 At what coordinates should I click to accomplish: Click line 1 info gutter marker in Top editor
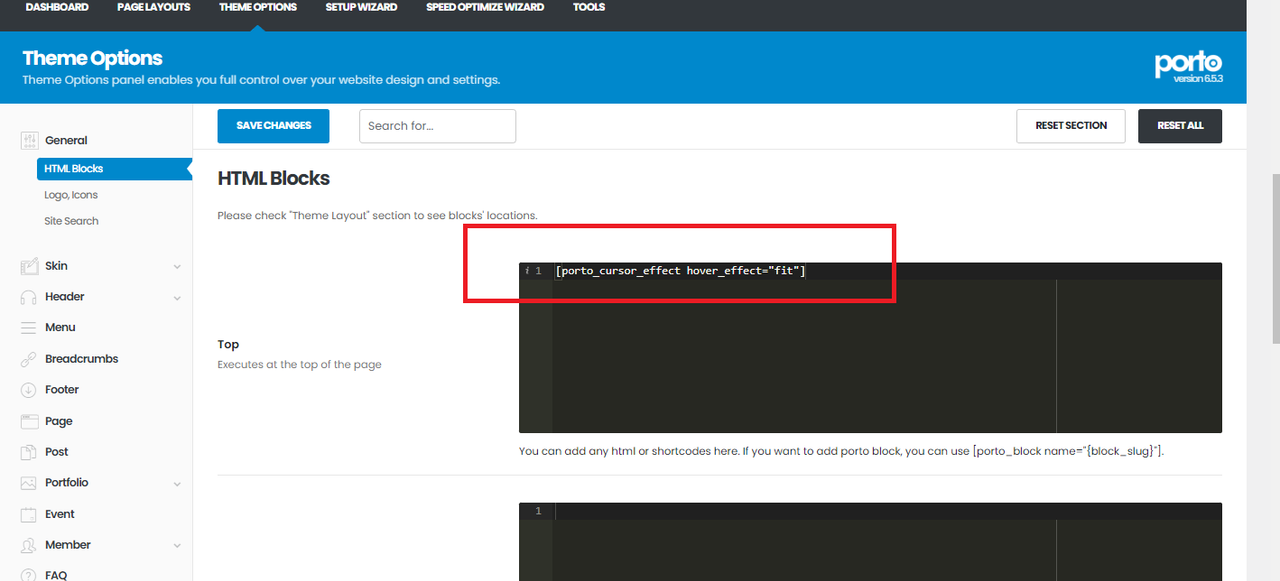pos(527,271)
